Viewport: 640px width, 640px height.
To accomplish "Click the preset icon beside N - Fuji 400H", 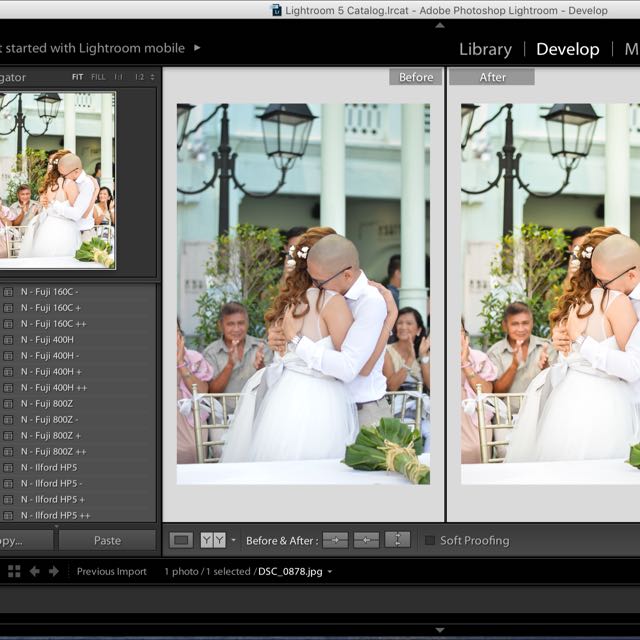I will [8, 340].
